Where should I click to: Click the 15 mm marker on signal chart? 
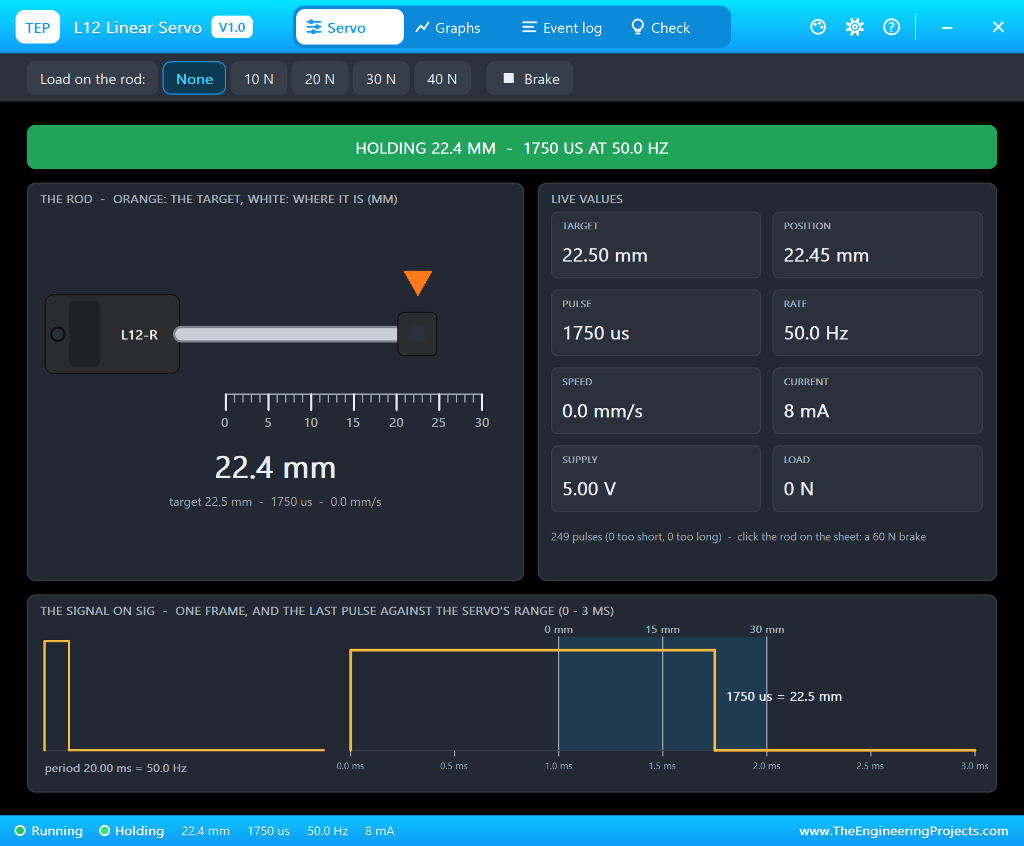point(662,629)
